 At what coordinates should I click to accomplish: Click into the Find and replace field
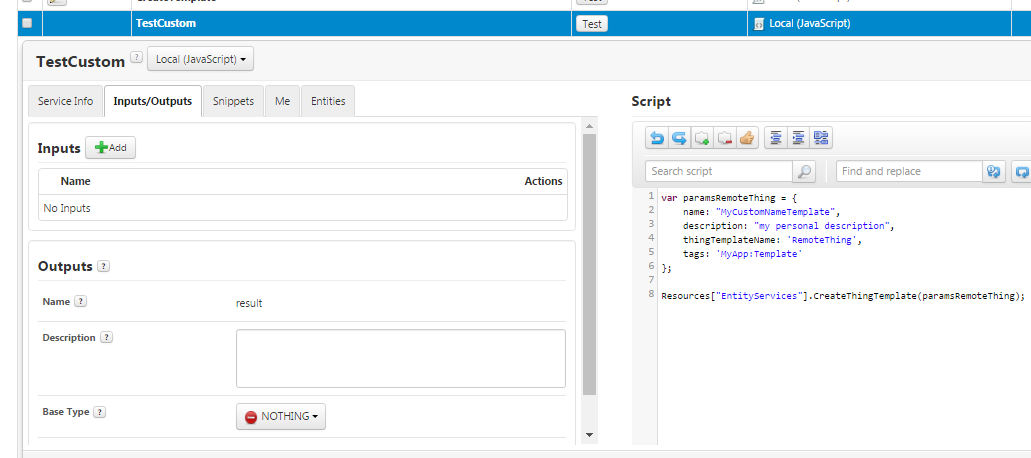tap(909, 172)
